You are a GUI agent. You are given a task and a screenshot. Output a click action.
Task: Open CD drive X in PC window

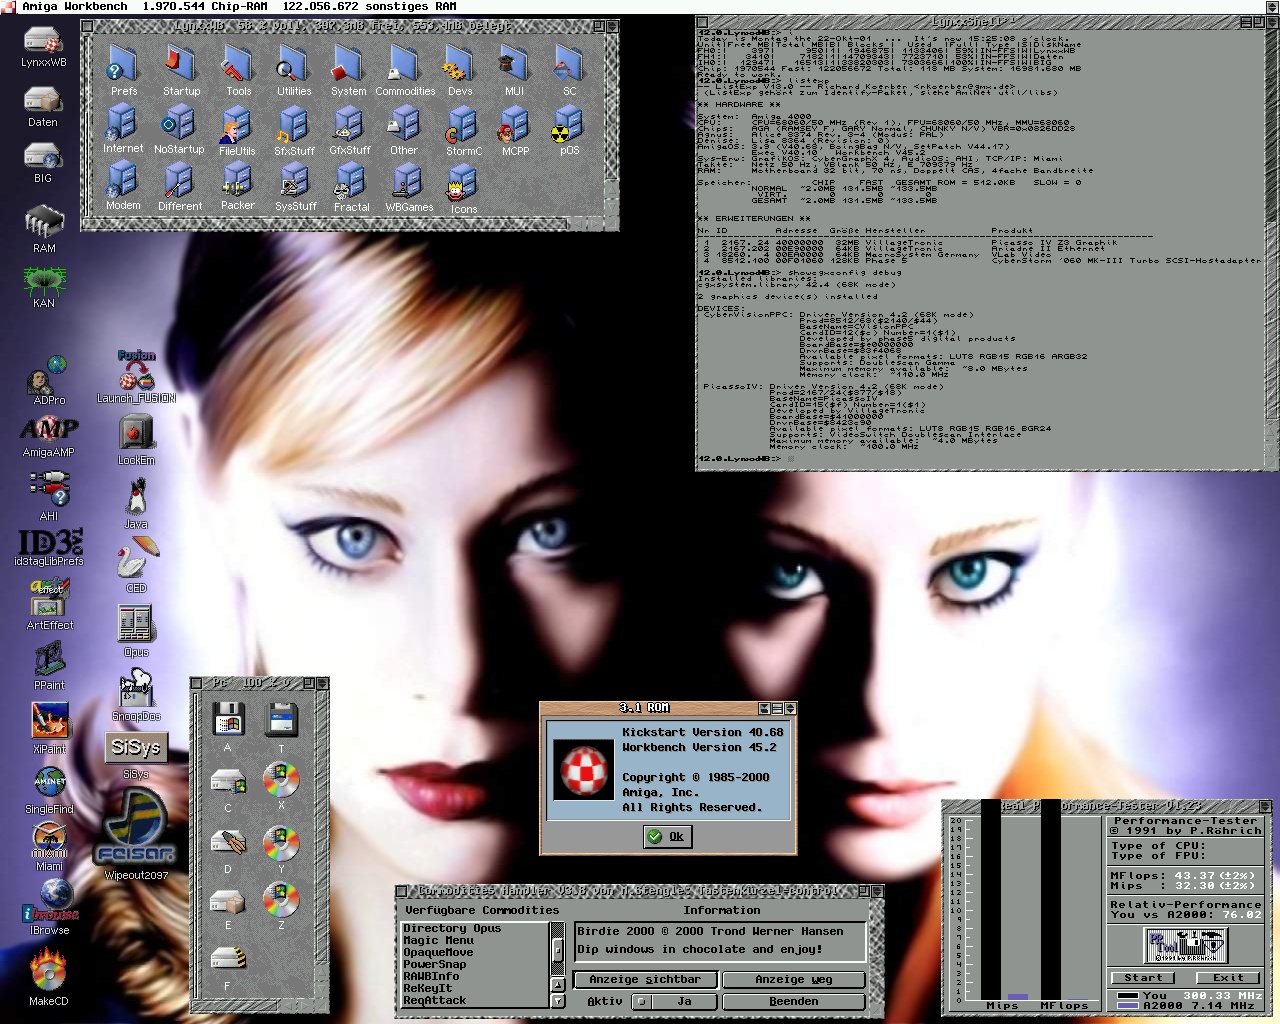281,779
